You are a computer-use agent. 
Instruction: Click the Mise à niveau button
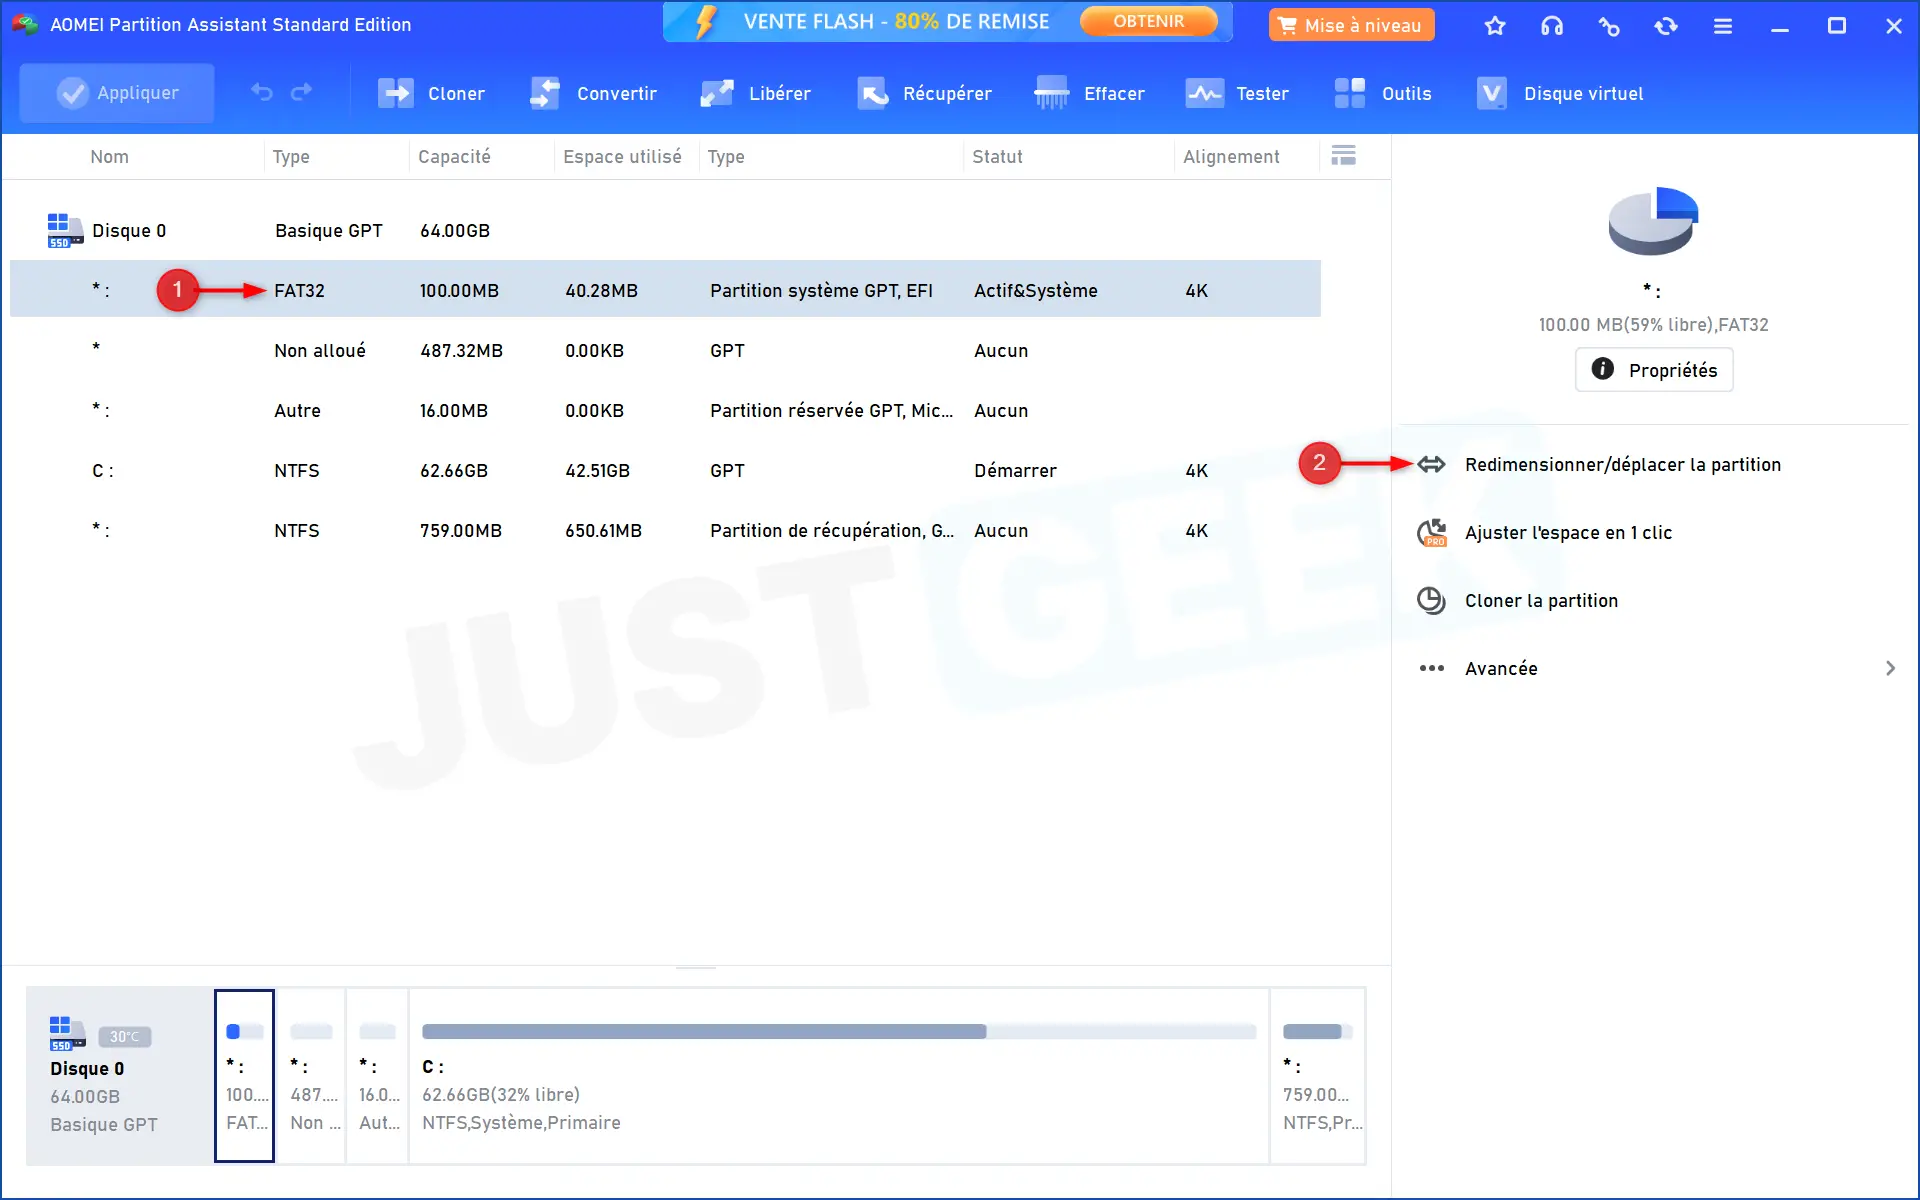coord(1351,25)
